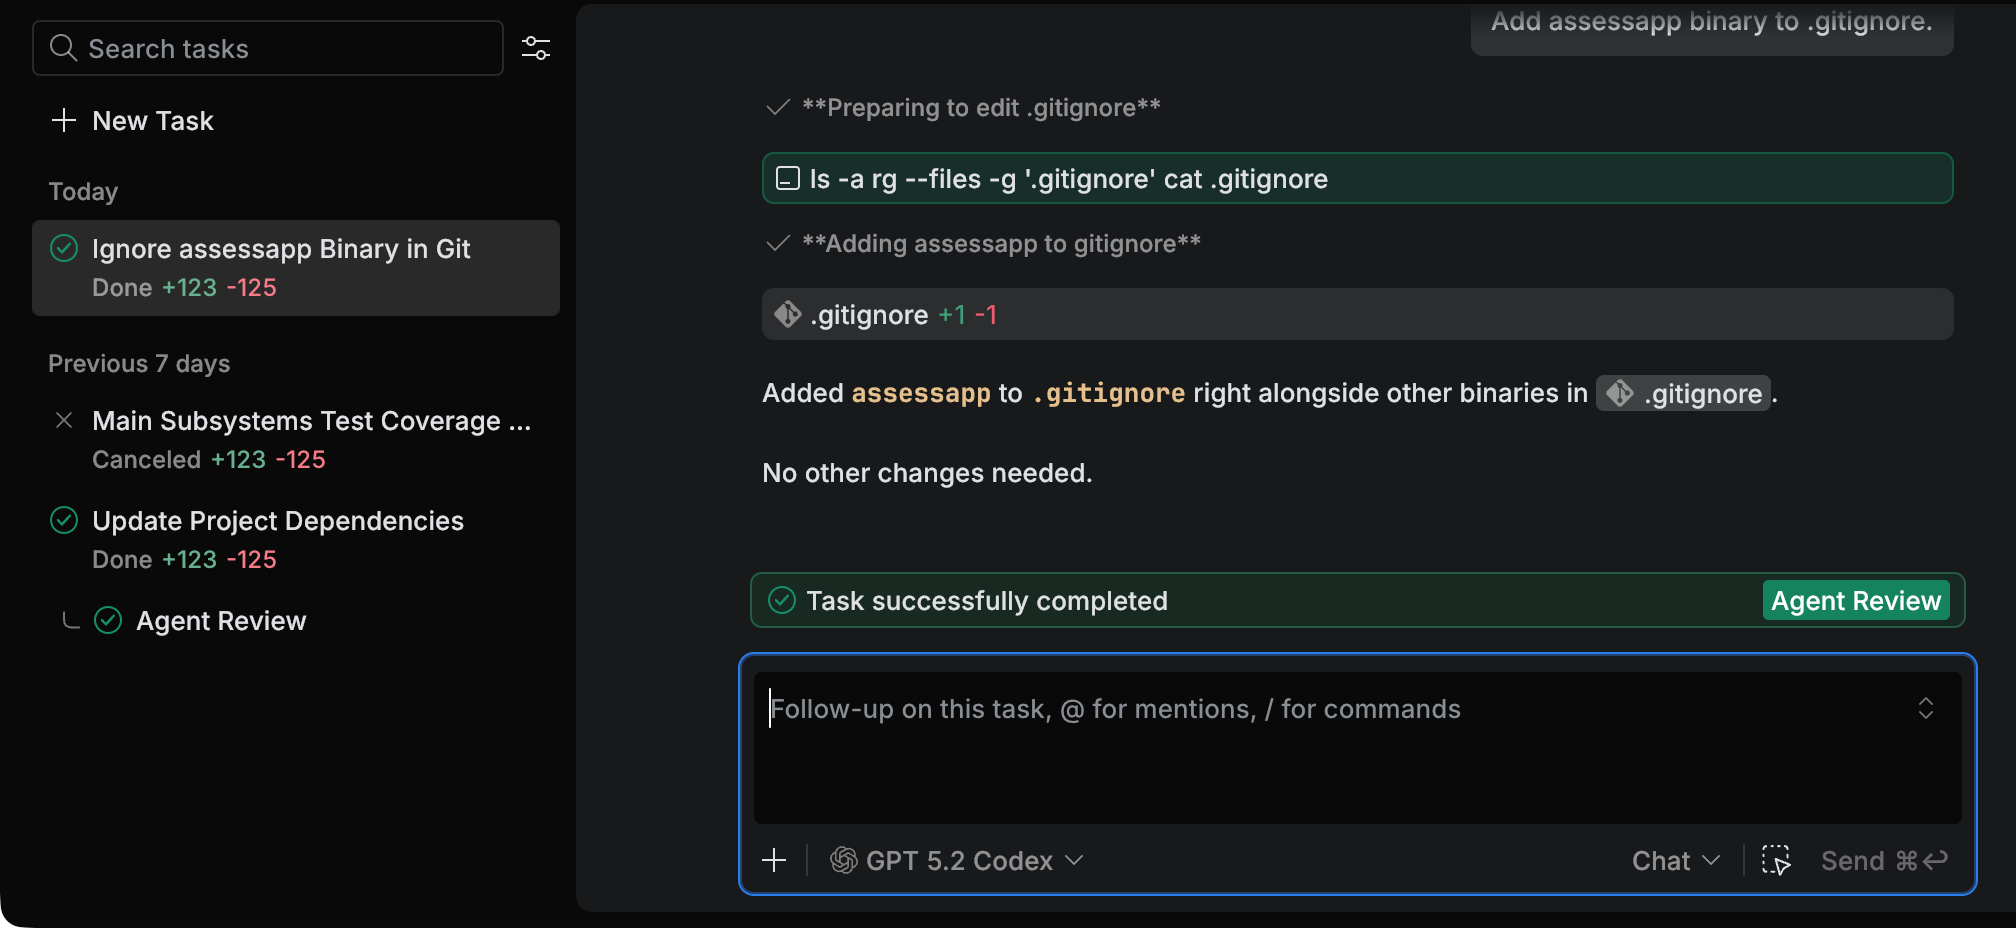Select the cursor selection icon beside Send
Viewport: 2016px width, 928px height.
coord(1775,860)
